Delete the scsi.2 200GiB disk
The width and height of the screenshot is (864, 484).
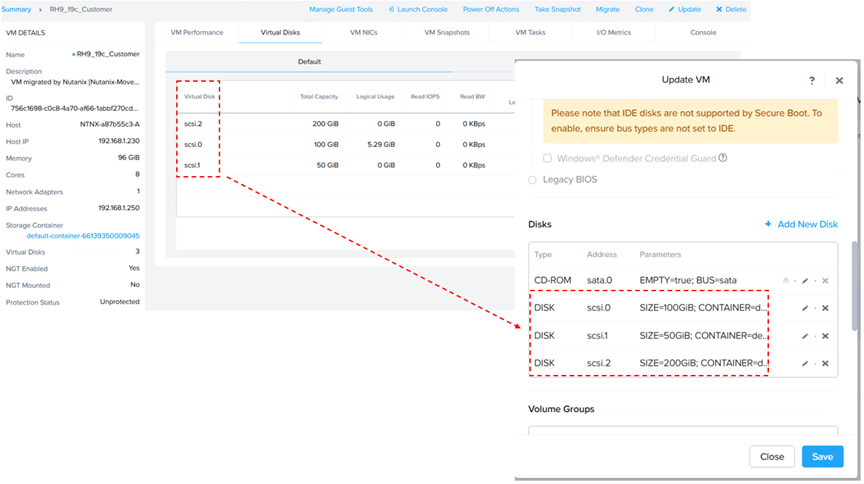coord(825,363)
